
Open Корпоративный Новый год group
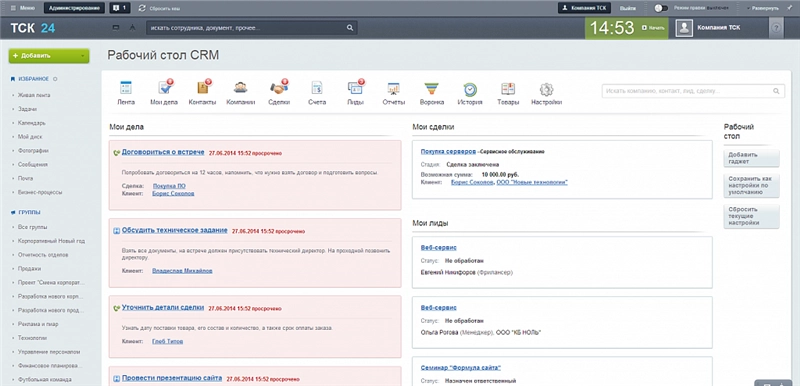51,241
